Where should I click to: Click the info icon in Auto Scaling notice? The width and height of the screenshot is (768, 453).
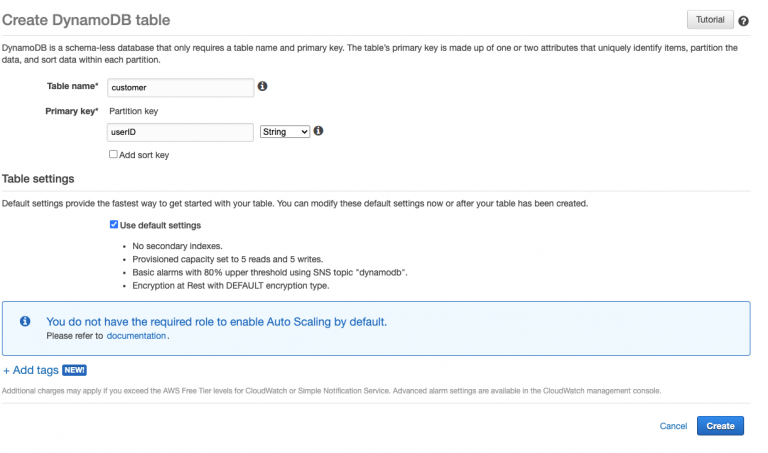coord(25,322)
